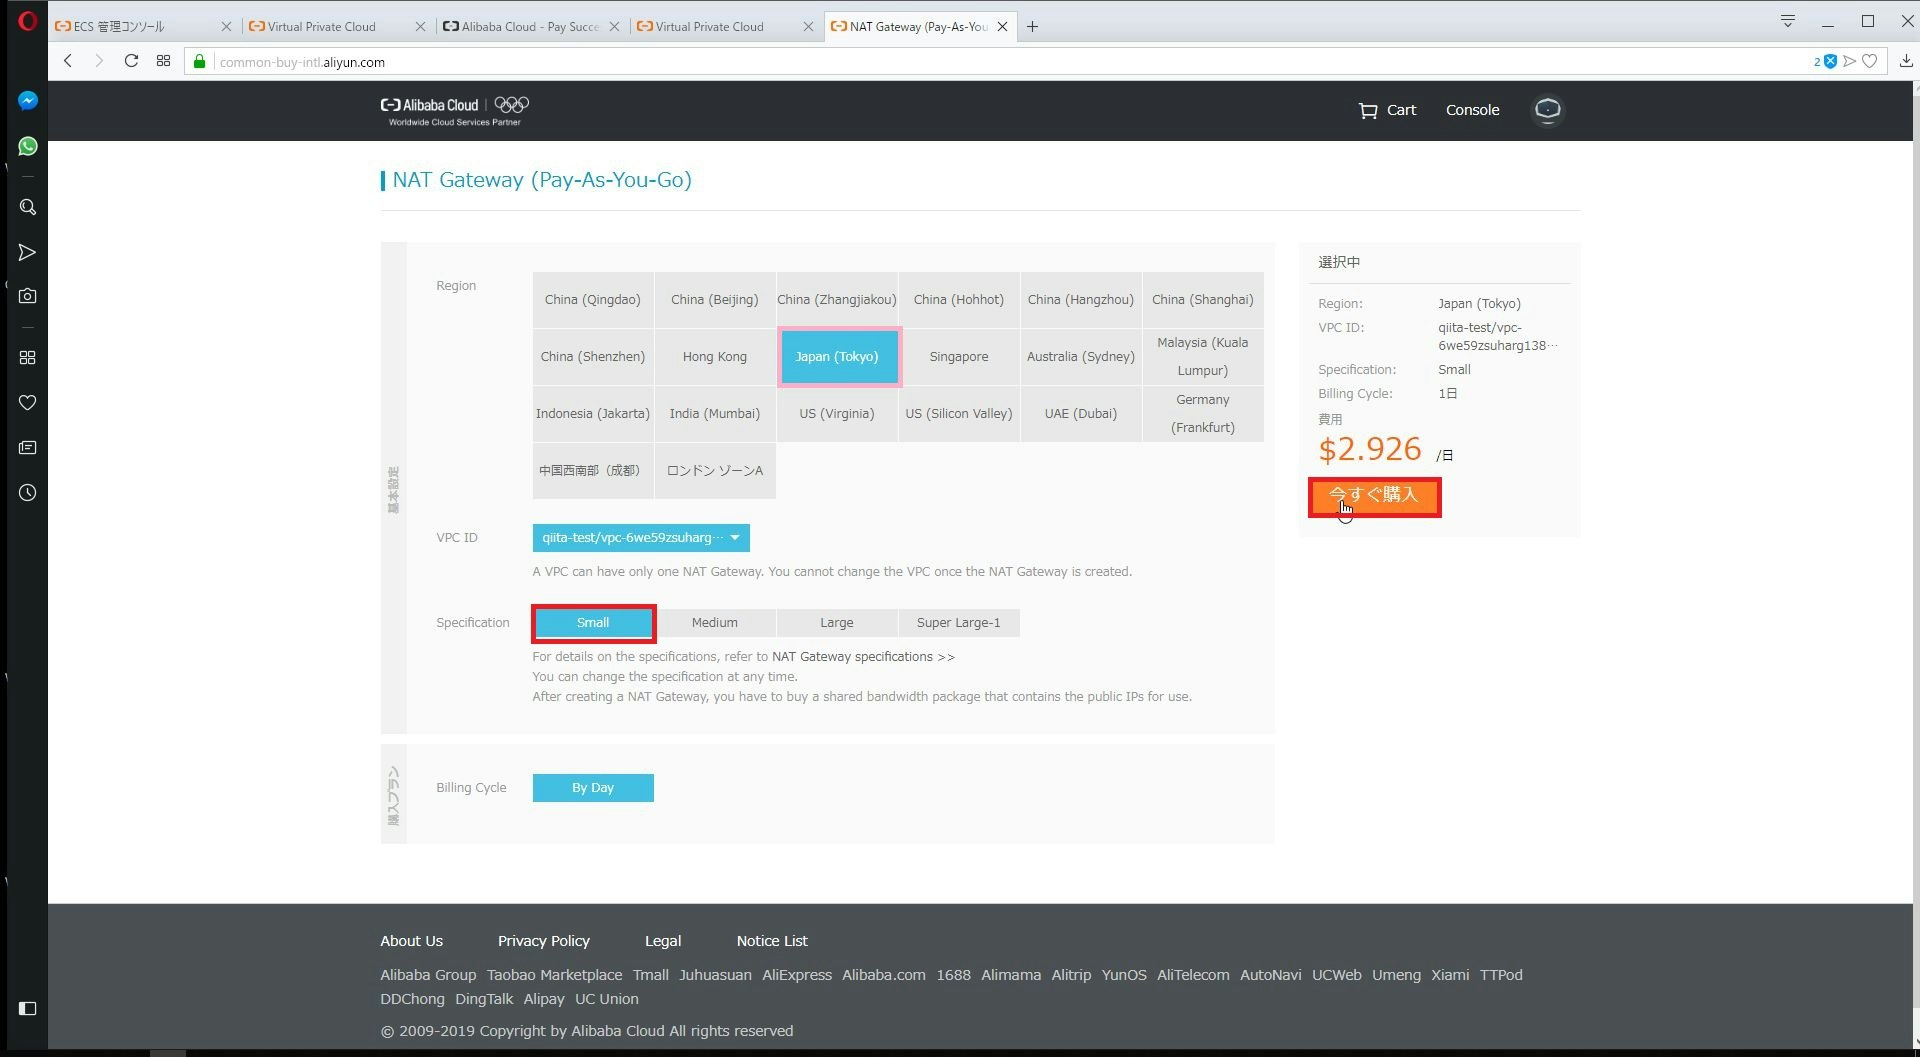Viewport: 1920px width, 1057px height.
Task: Open the Legal footer link
Action: (663, 941)
